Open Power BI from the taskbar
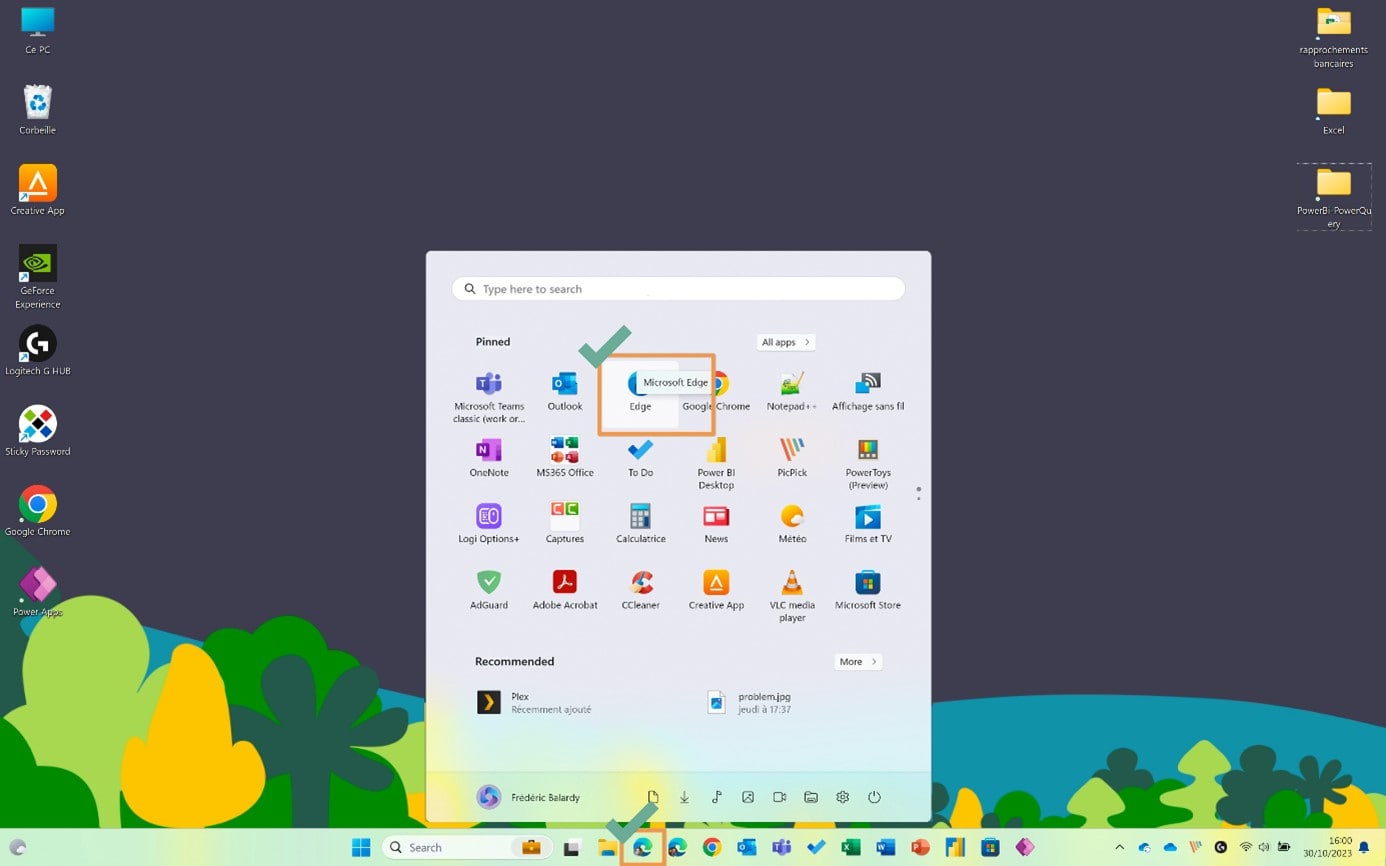This screenshot has width=1386, height=866. click(955, 847)
